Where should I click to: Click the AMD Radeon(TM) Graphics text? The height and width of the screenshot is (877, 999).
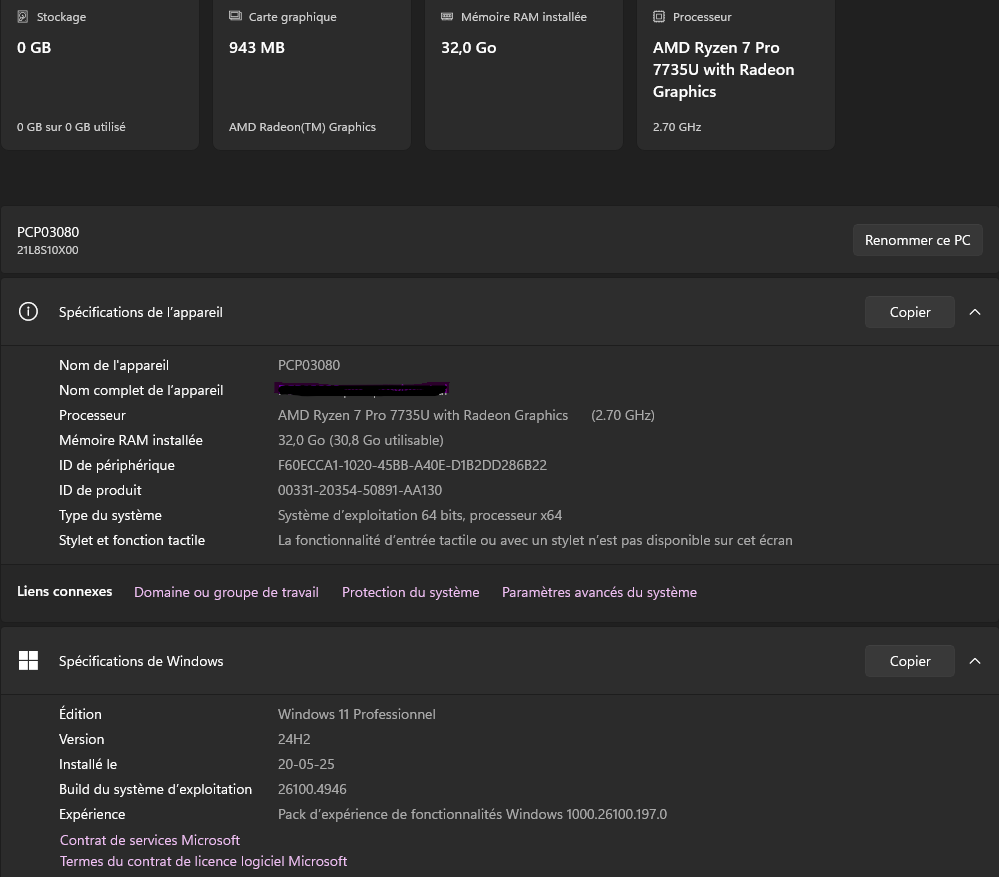click(302, 127)
